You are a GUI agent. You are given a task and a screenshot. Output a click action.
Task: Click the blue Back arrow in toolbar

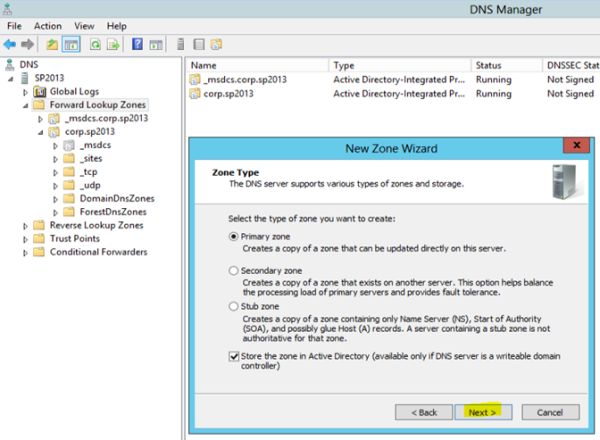pos(10,44)
